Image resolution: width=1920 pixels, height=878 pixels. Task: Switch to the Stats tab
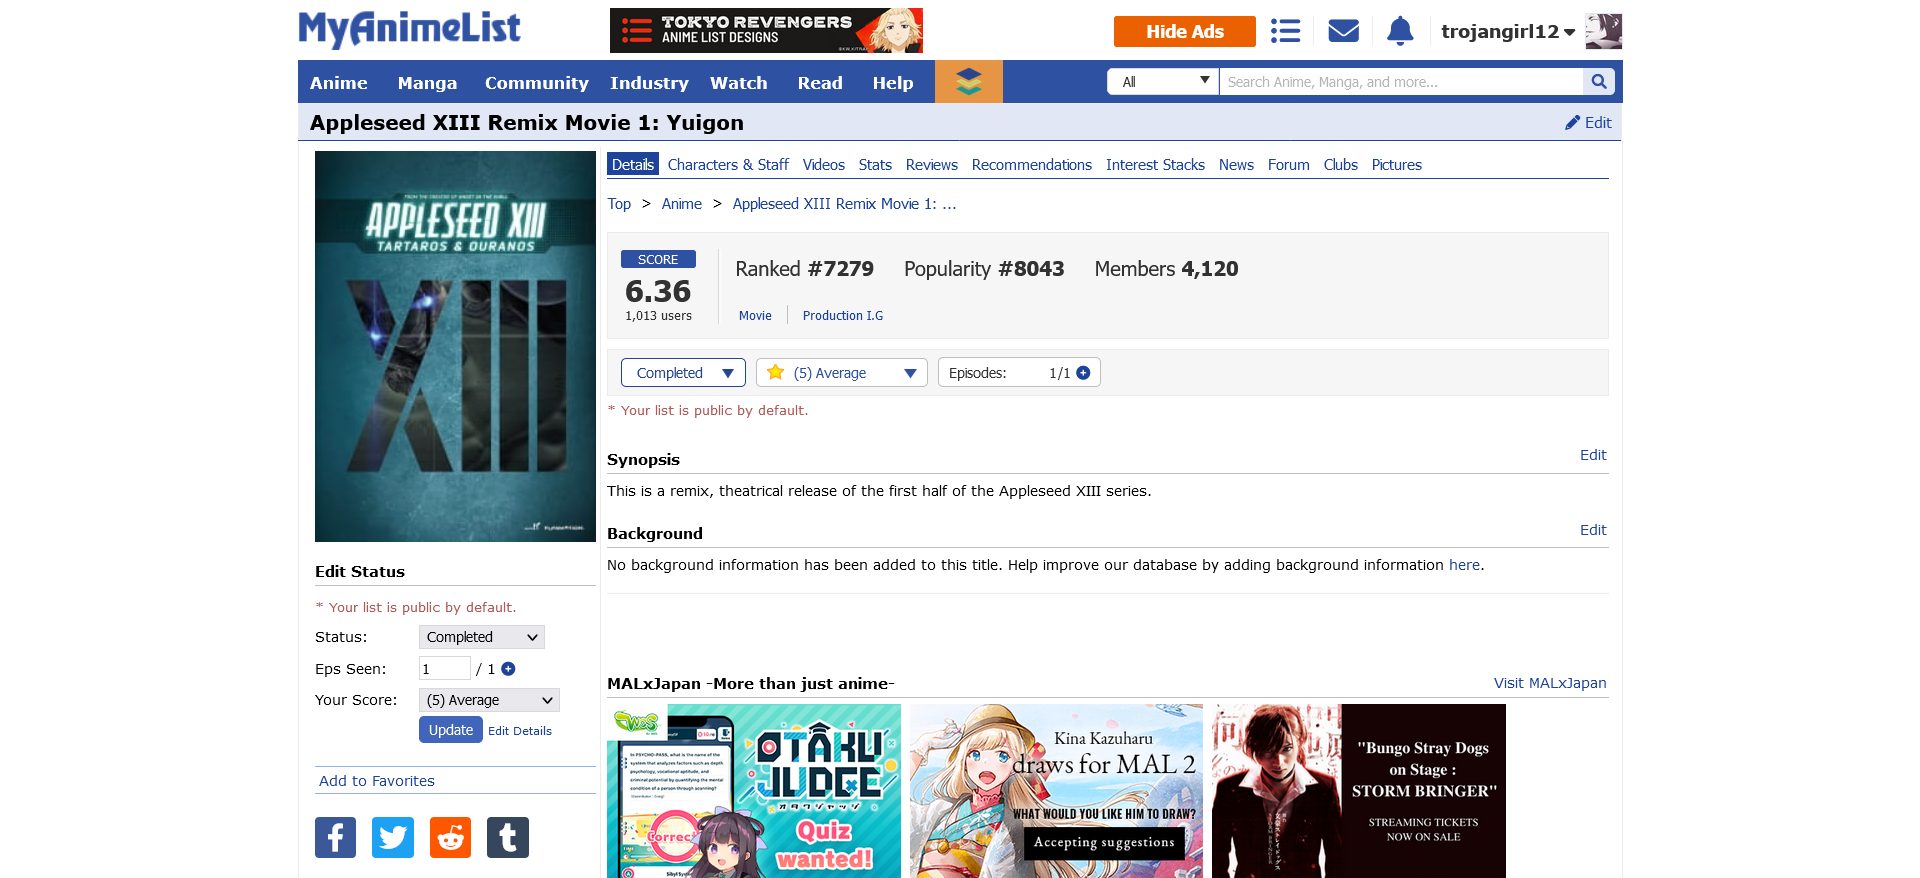coord(875,165)
